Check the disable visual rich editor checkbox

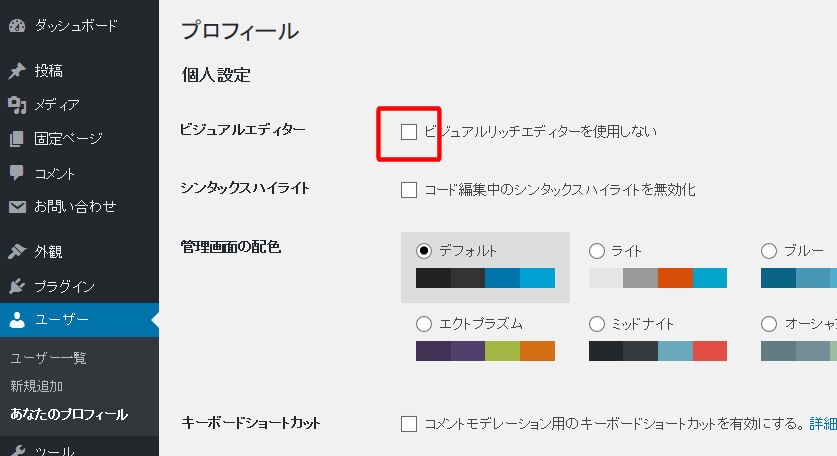point(408,131)
